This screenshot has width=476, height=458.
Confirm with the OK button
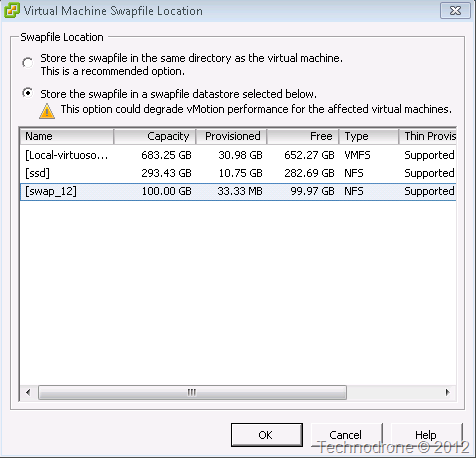[x=267, y=435]
